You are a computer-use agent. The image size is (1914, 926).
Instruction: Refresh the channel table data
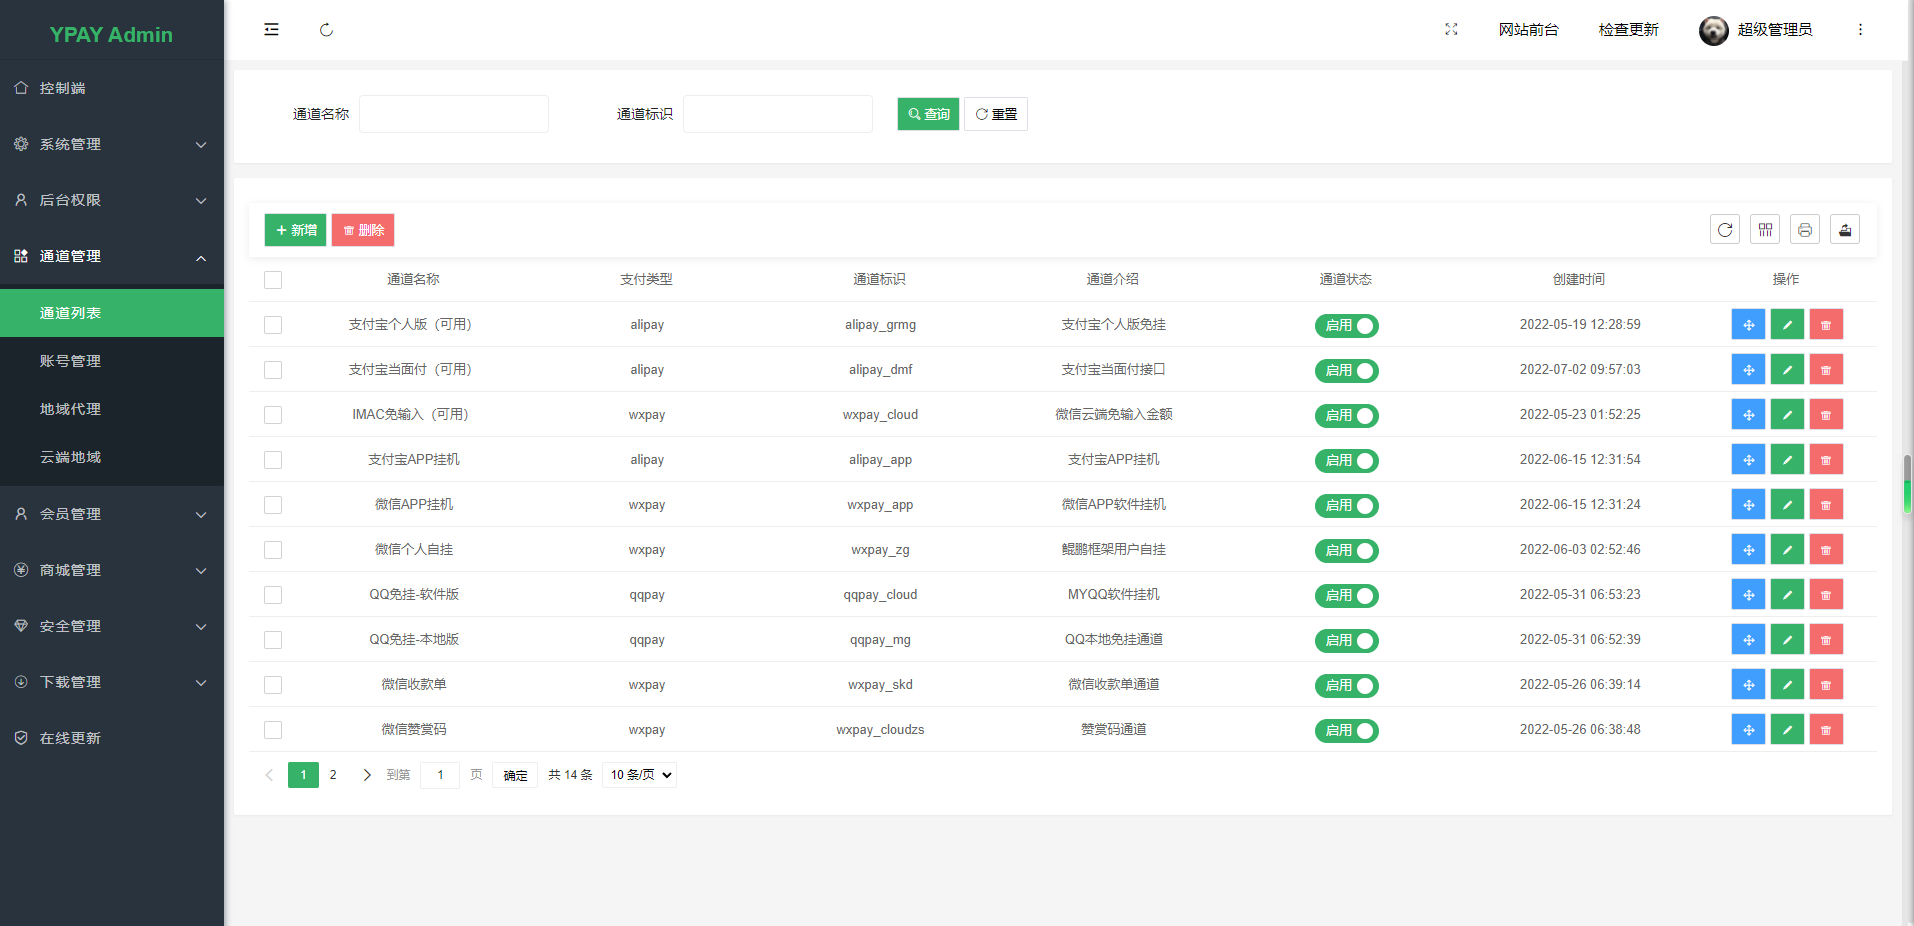click(x=1725, y=229)
